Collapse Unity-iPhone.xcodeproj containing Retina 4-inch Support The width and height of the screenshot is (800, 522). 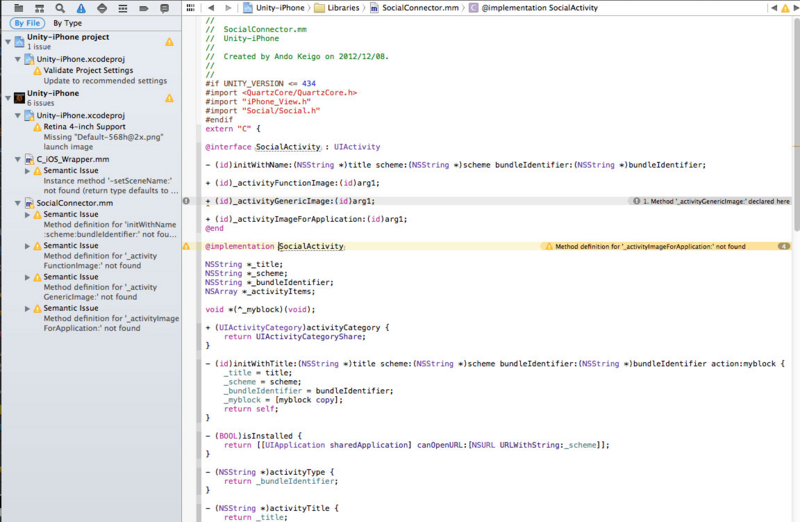17,115
